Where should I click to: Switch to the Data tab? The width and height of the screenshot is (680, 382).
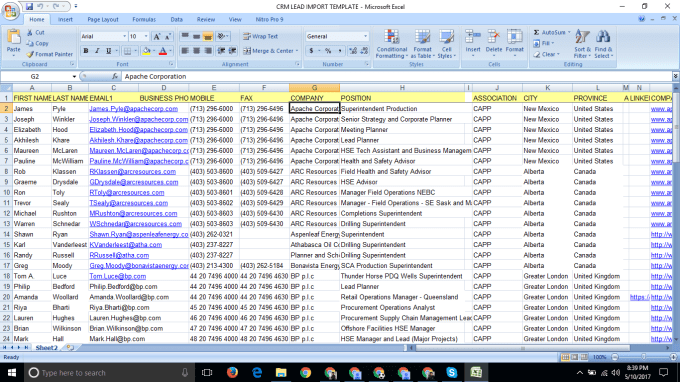click(x=177, y=20)
